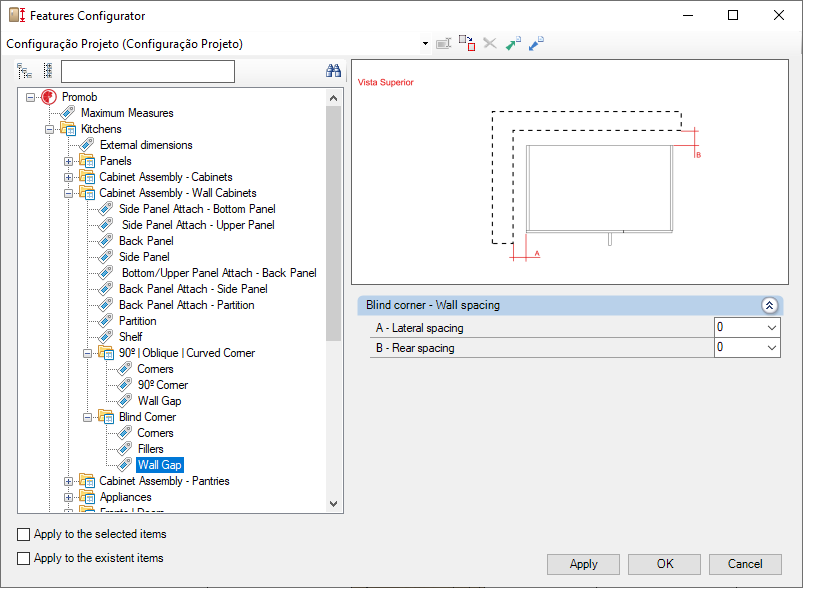Click the External dimensions tag icon

87,145
